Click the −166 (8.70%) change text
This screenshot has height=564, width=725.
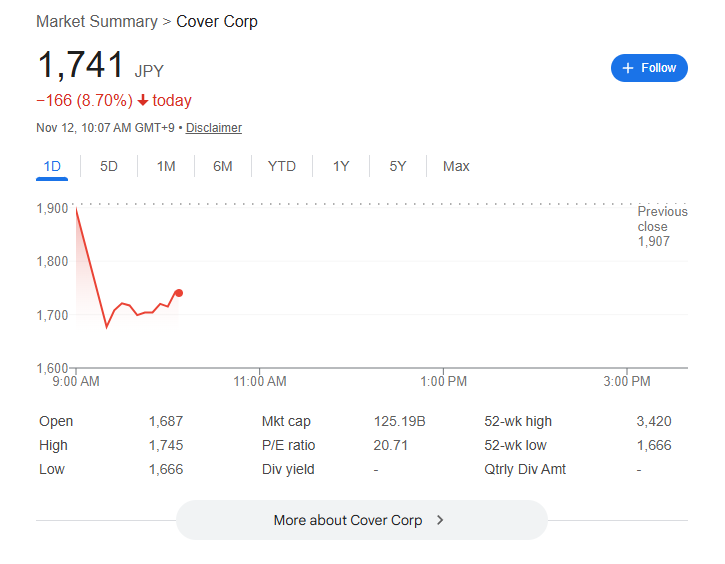tap(85, 100)
